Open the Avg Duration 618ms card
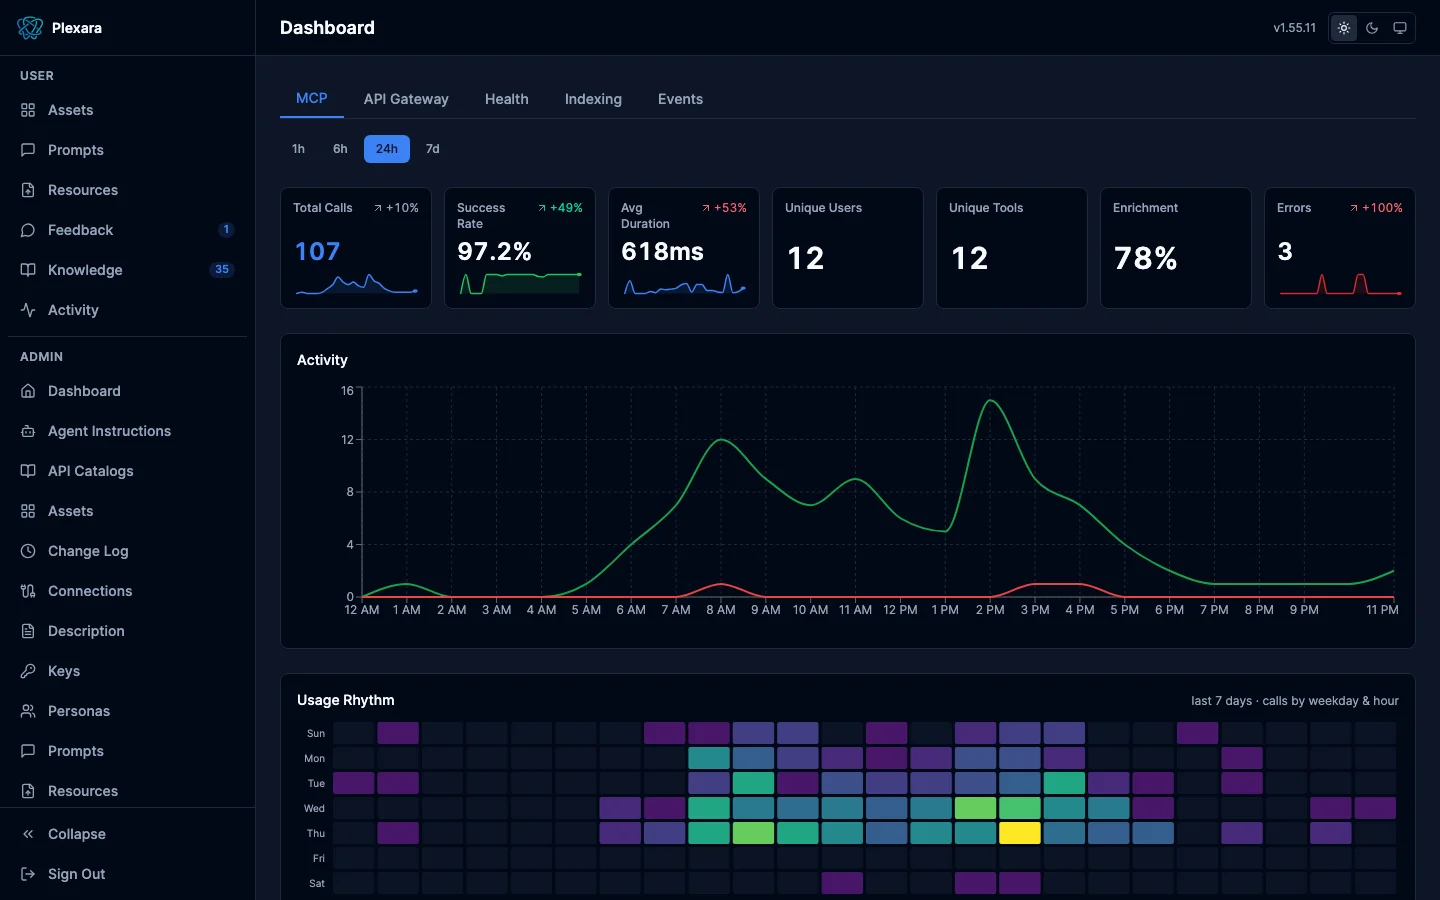This screenshot has height=900, width=1440. pyautogui.click(x=684, y=248)
